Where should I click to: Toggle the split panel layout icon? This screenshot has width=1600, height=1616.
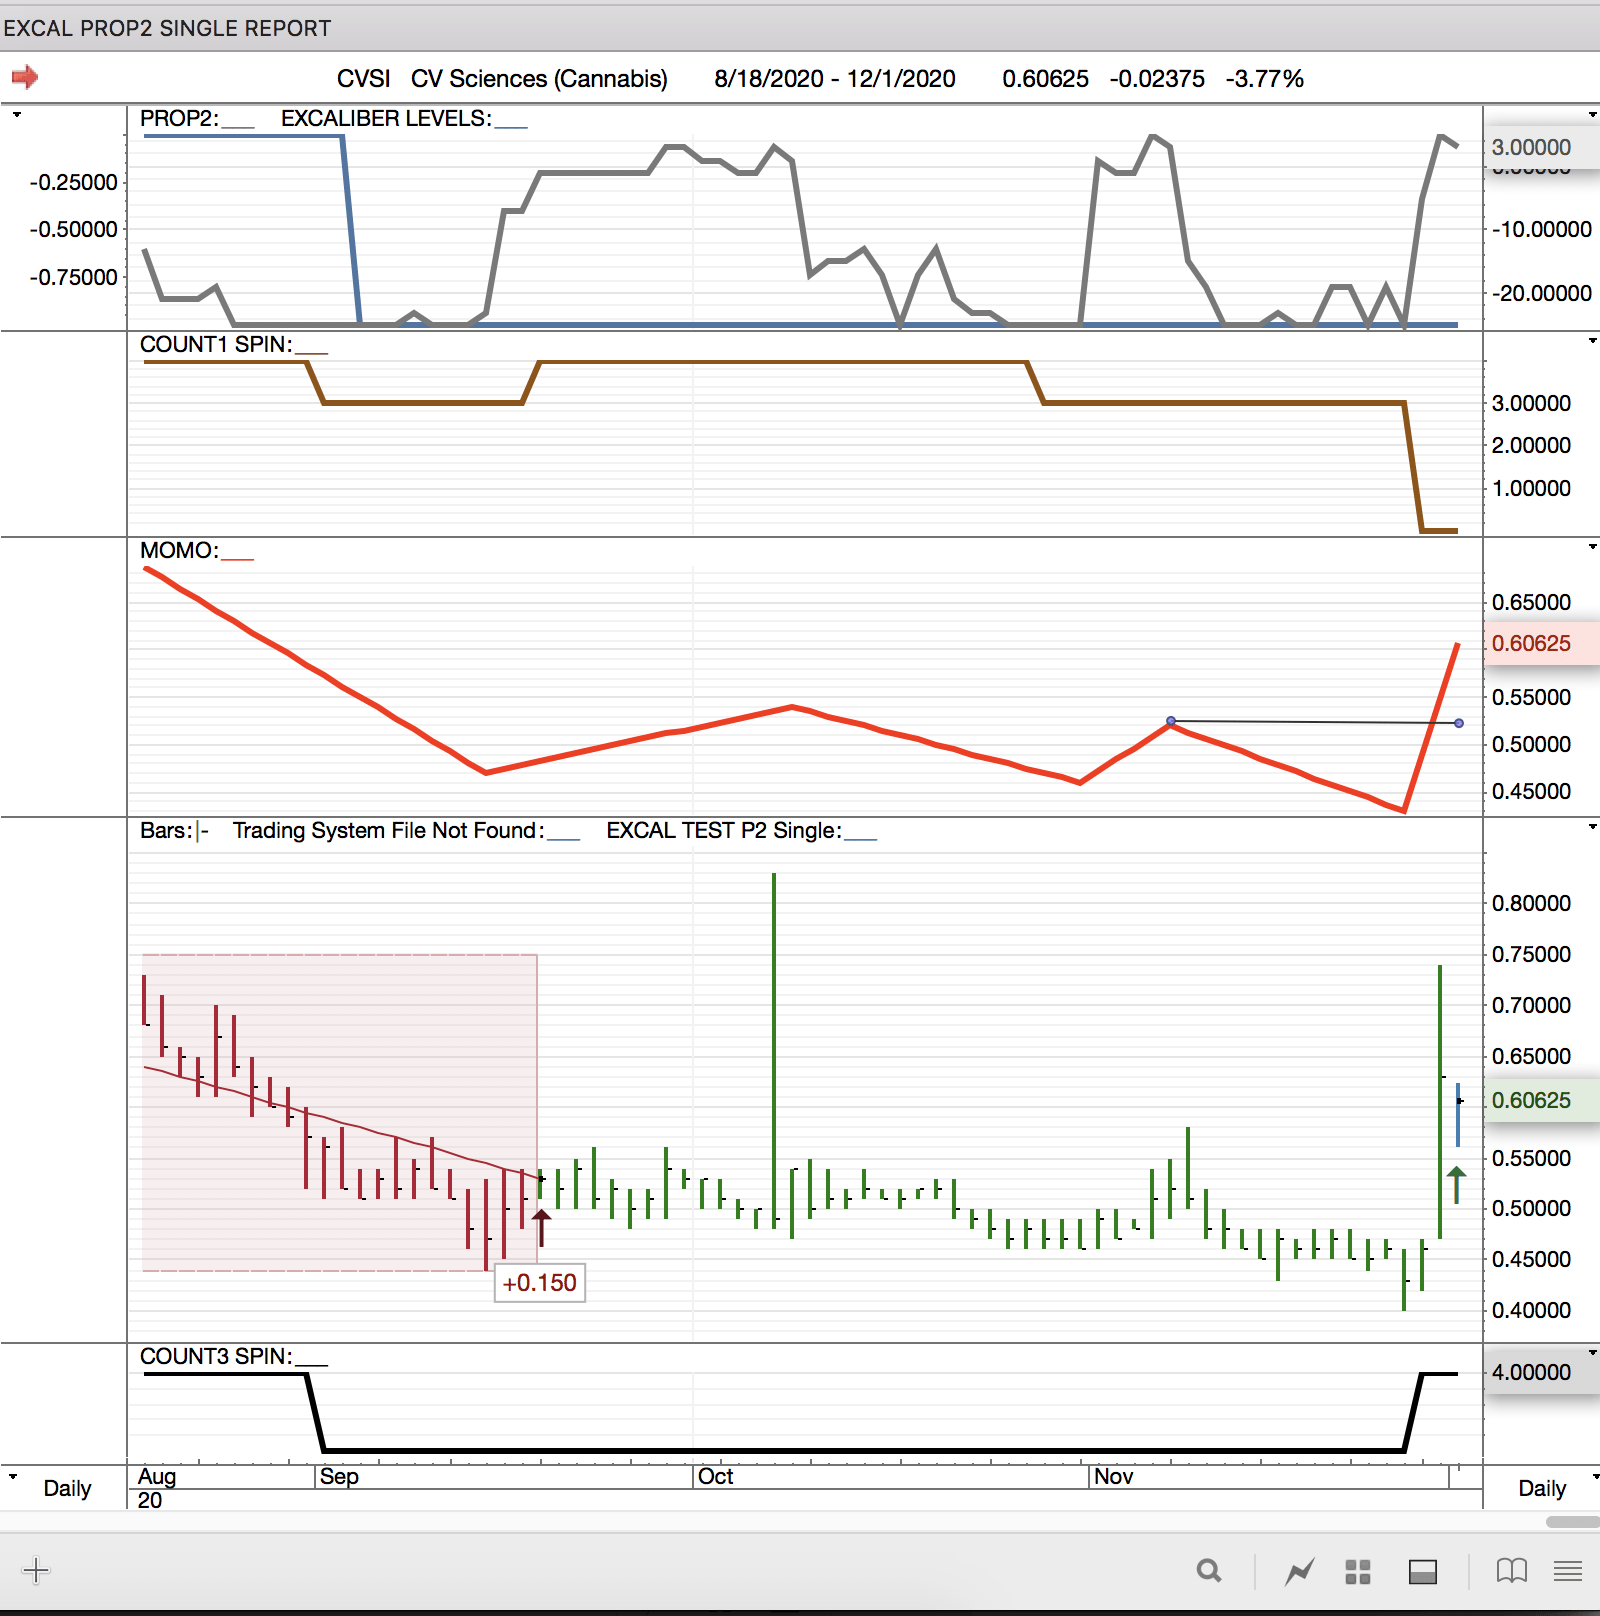point(1422,1572)
